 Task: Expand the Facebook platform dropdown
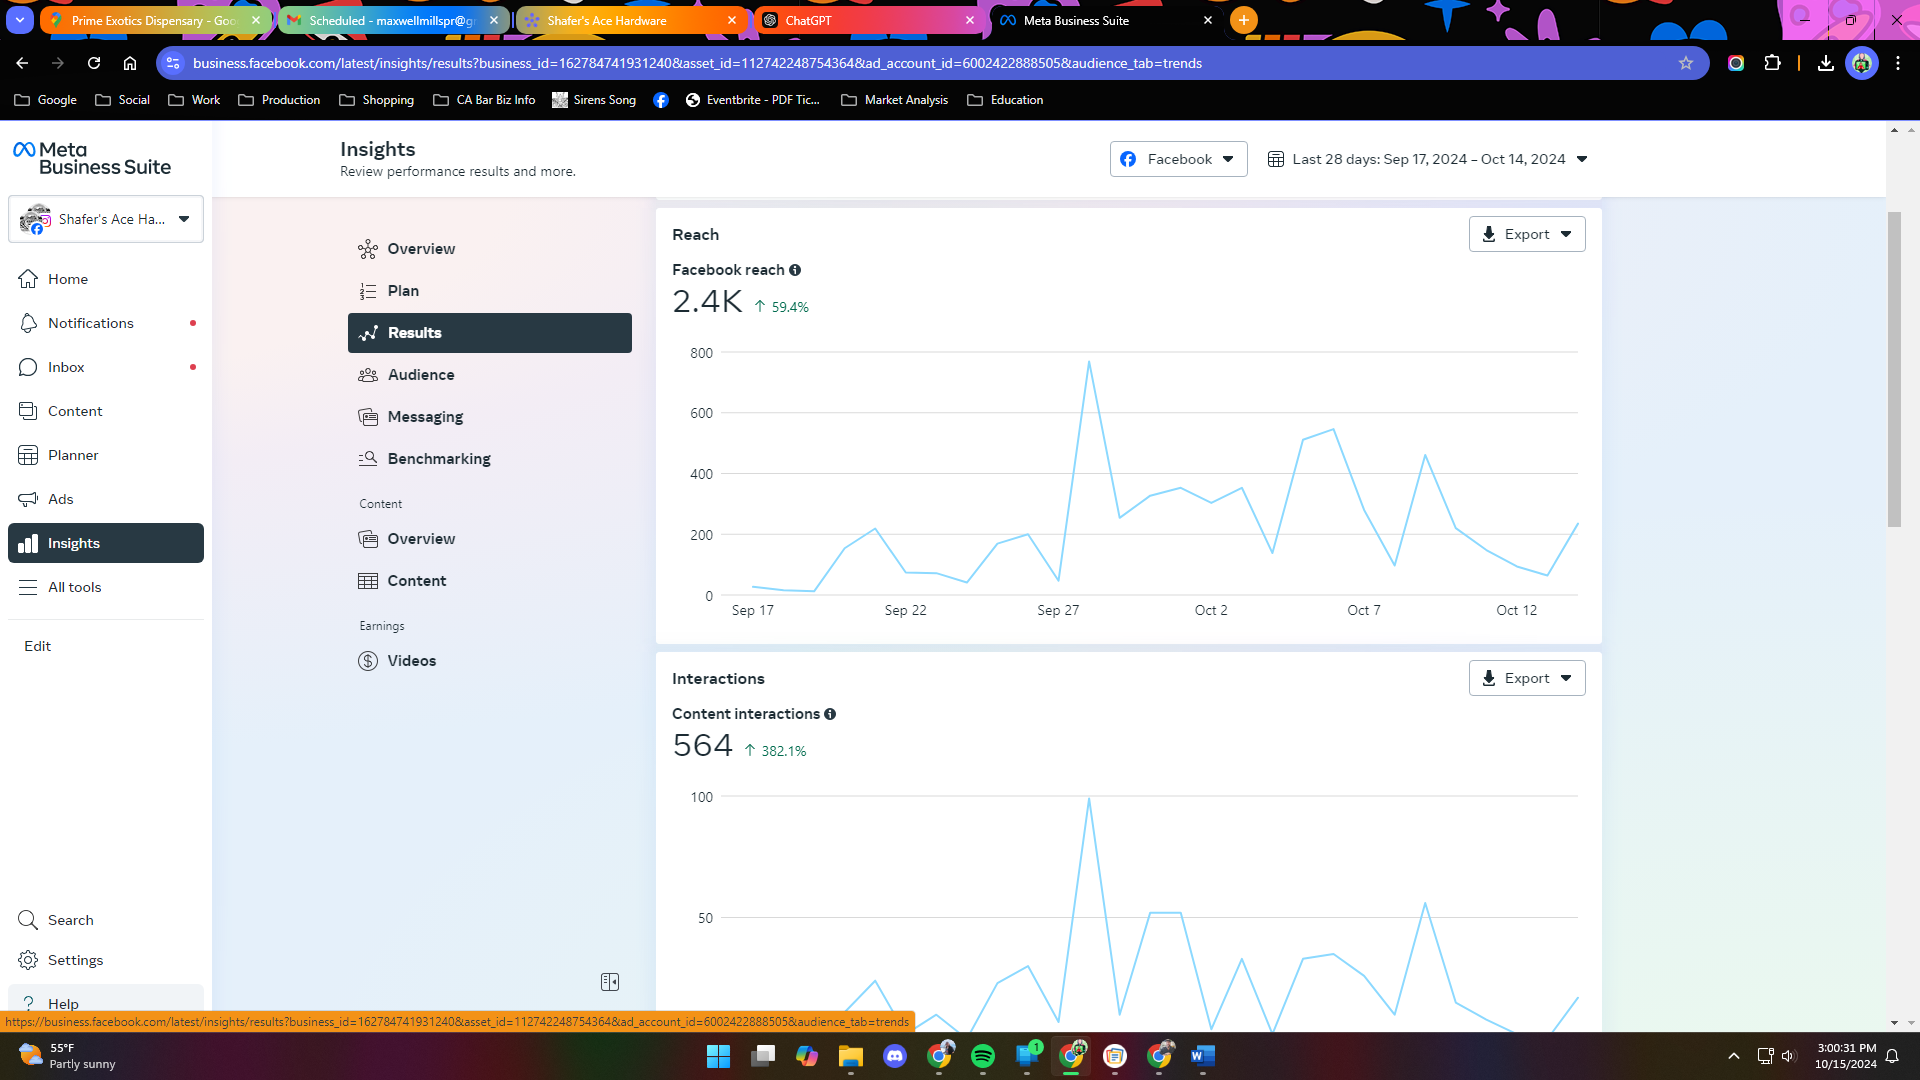pyautogui.click(x=1178, y=159)
